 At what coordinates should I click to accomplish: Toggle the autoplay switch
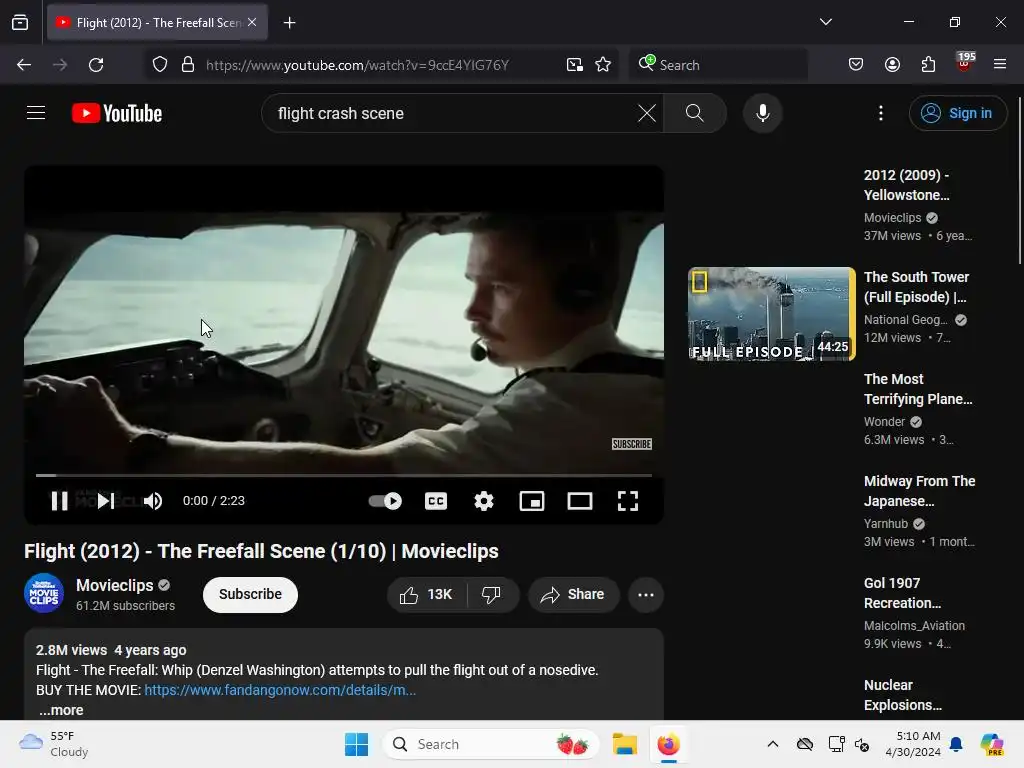[385, 501]
